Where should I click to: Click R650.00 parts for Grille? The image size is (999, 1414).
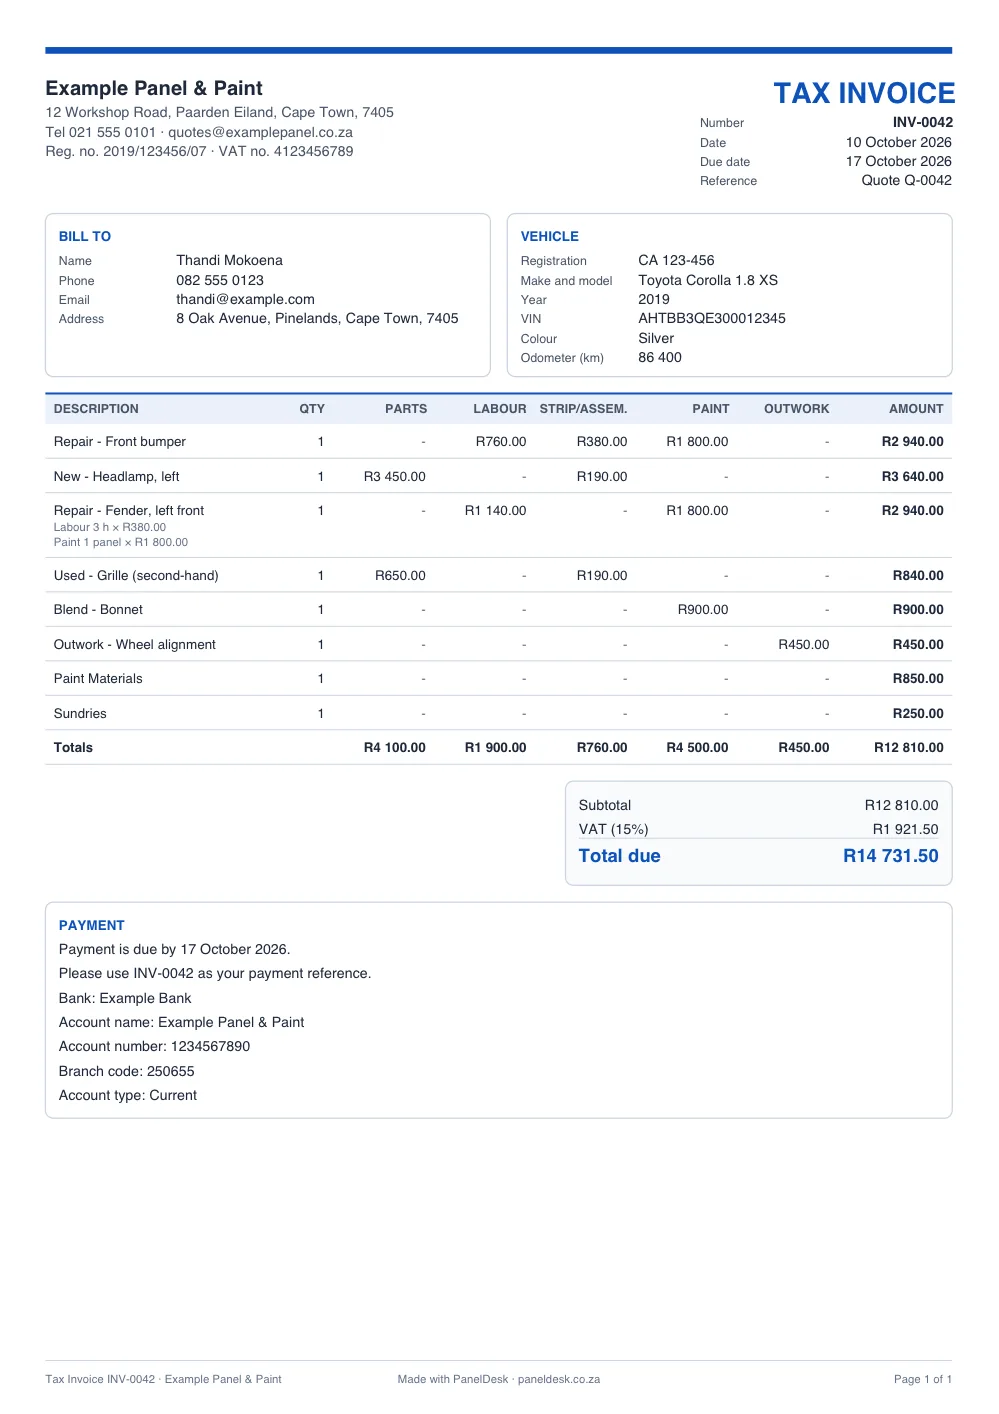pos(400,575)
